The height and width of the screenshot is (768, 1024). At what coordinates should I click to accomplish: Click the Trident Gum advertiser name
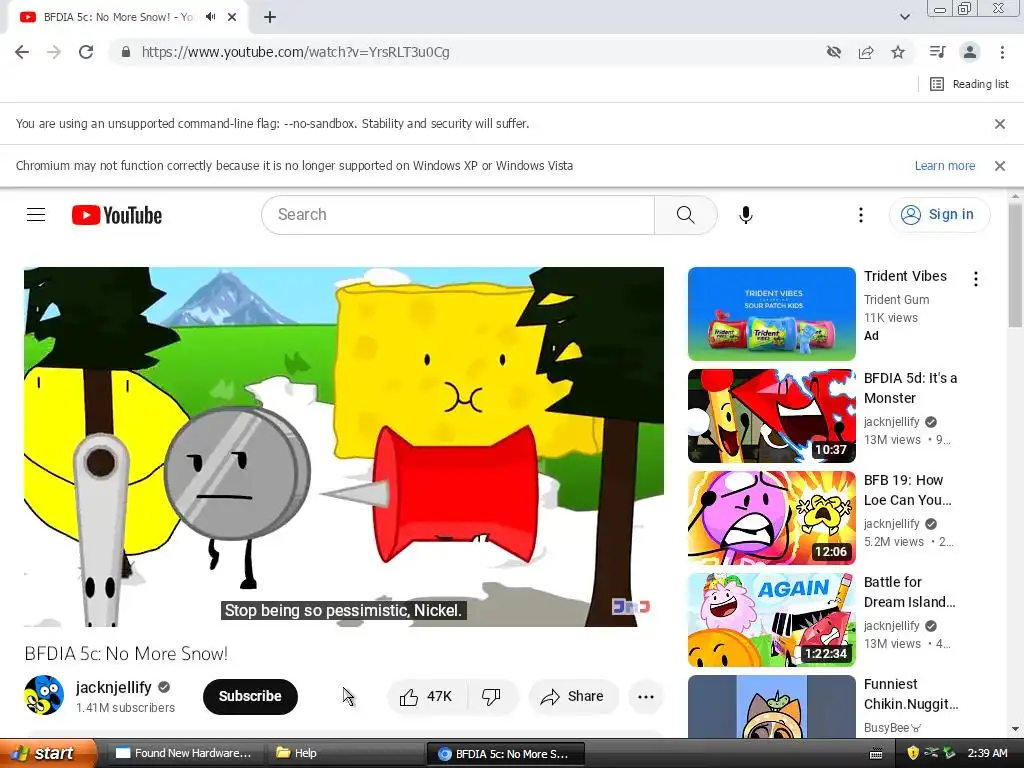point(896,300)
